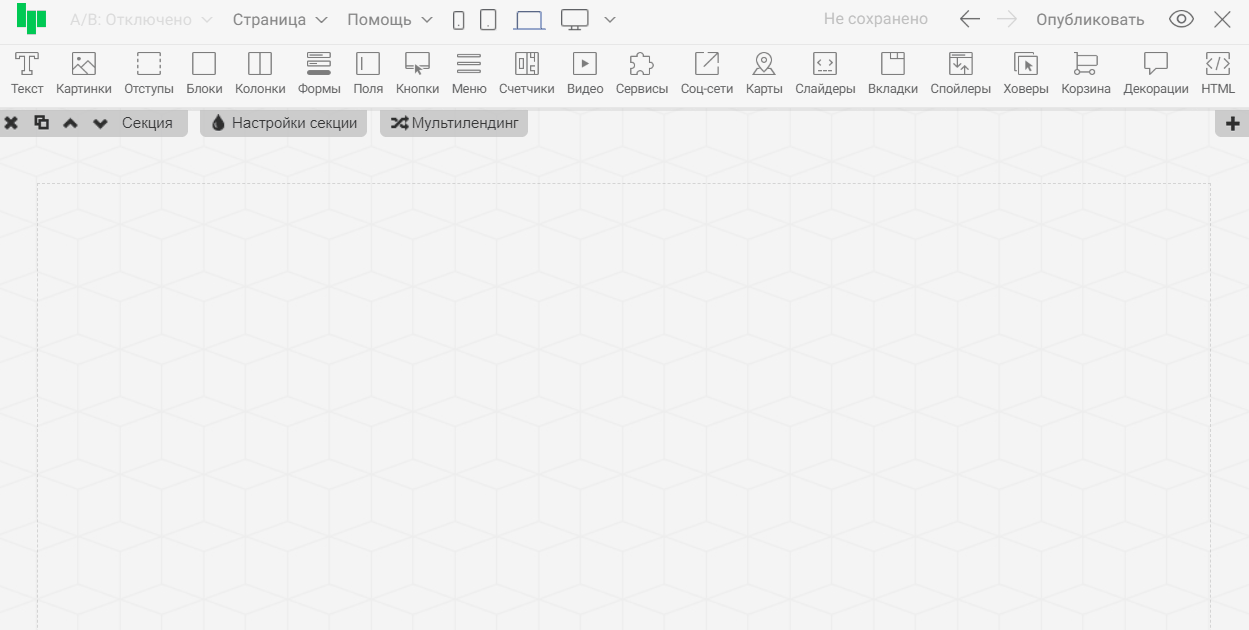Move section down with chevron arrow
The height and width of the screenshot is (630, 1249).
click(100, 123)
